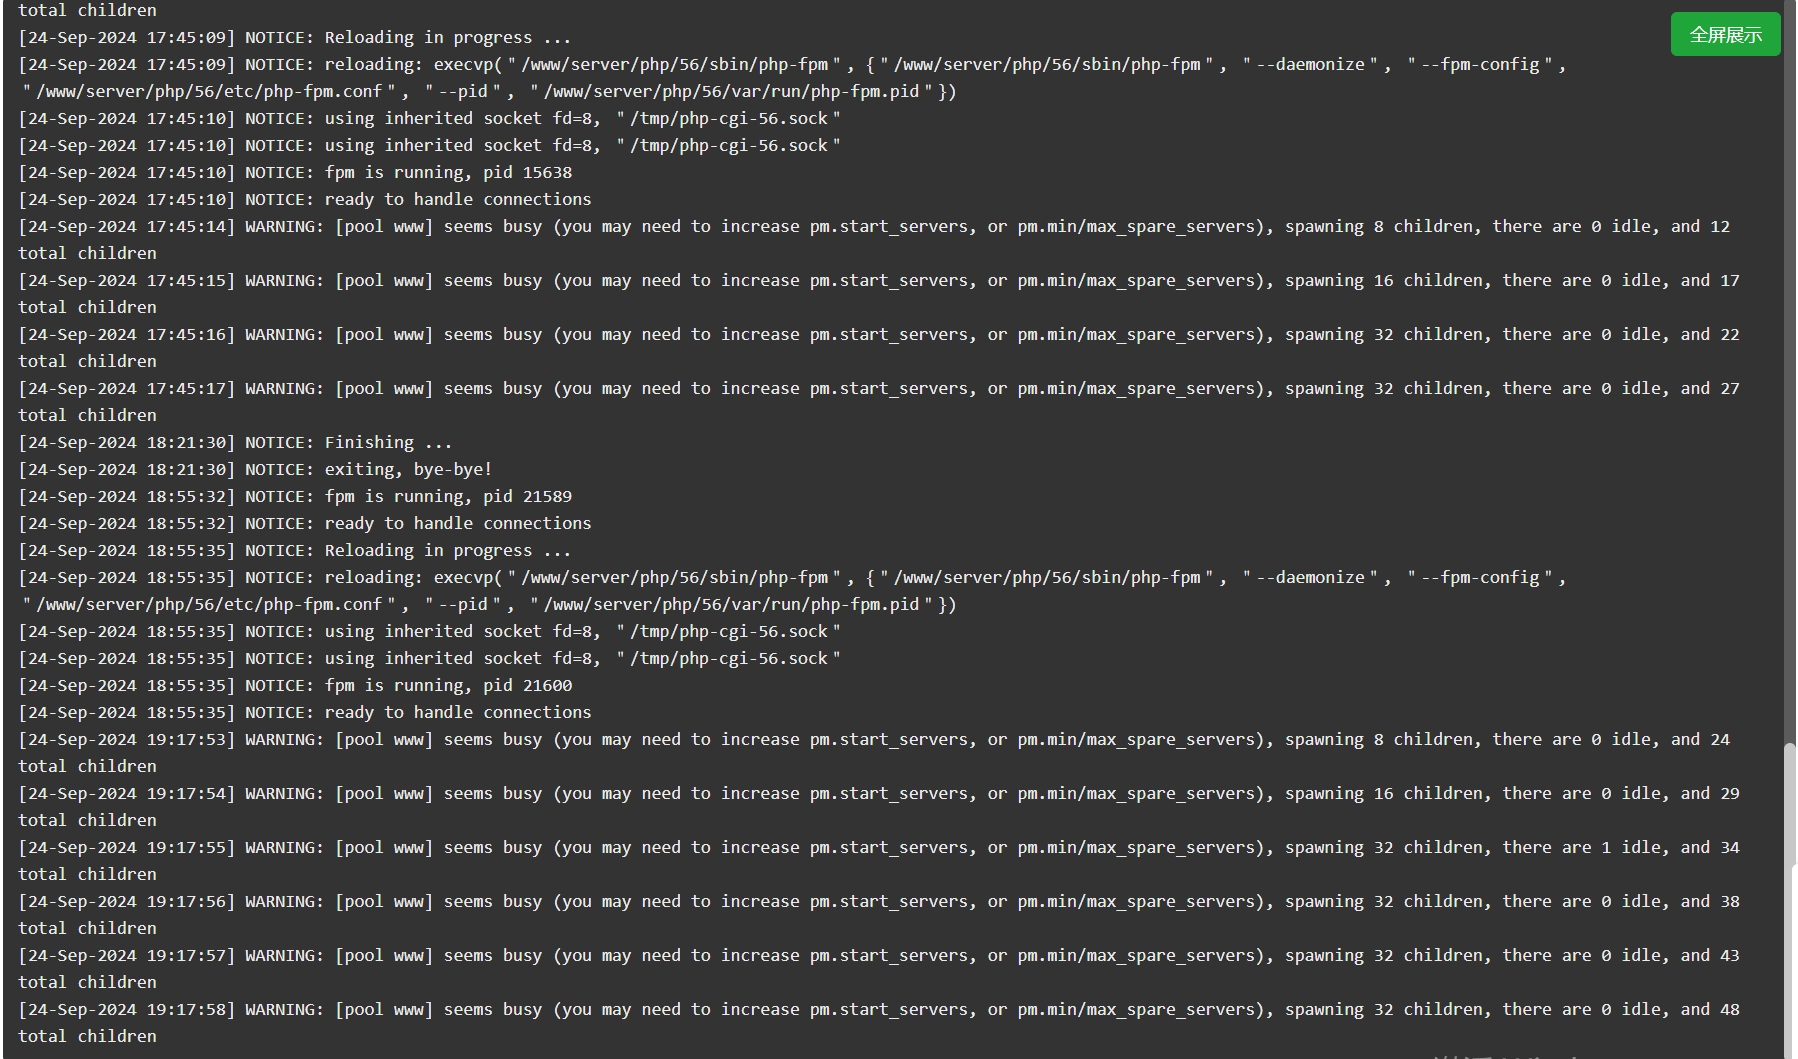
Task: Click the 17:45:17 warning with 27 total children
Action: pos(879,402)
